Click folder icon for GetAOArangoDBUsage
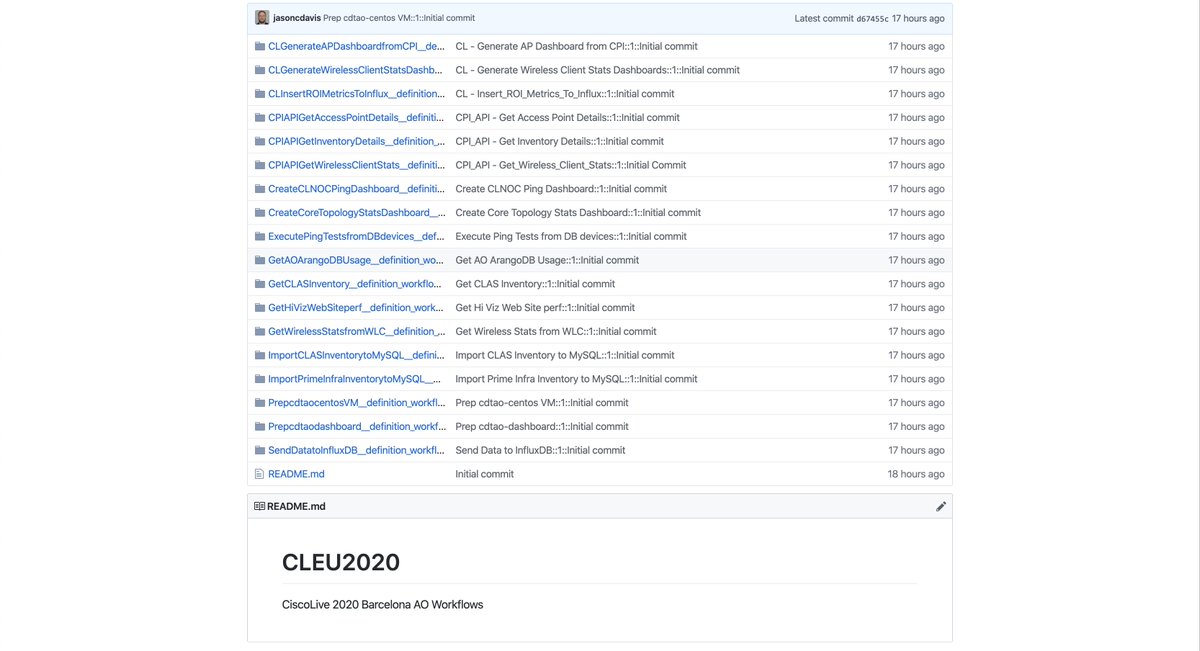 (260, 260)
